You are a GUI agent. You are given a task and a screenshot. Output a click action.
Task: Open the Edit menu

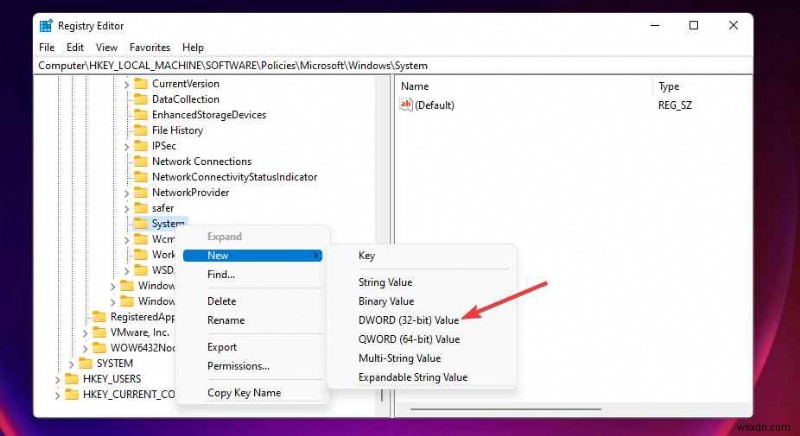click(x=75, y=47)
